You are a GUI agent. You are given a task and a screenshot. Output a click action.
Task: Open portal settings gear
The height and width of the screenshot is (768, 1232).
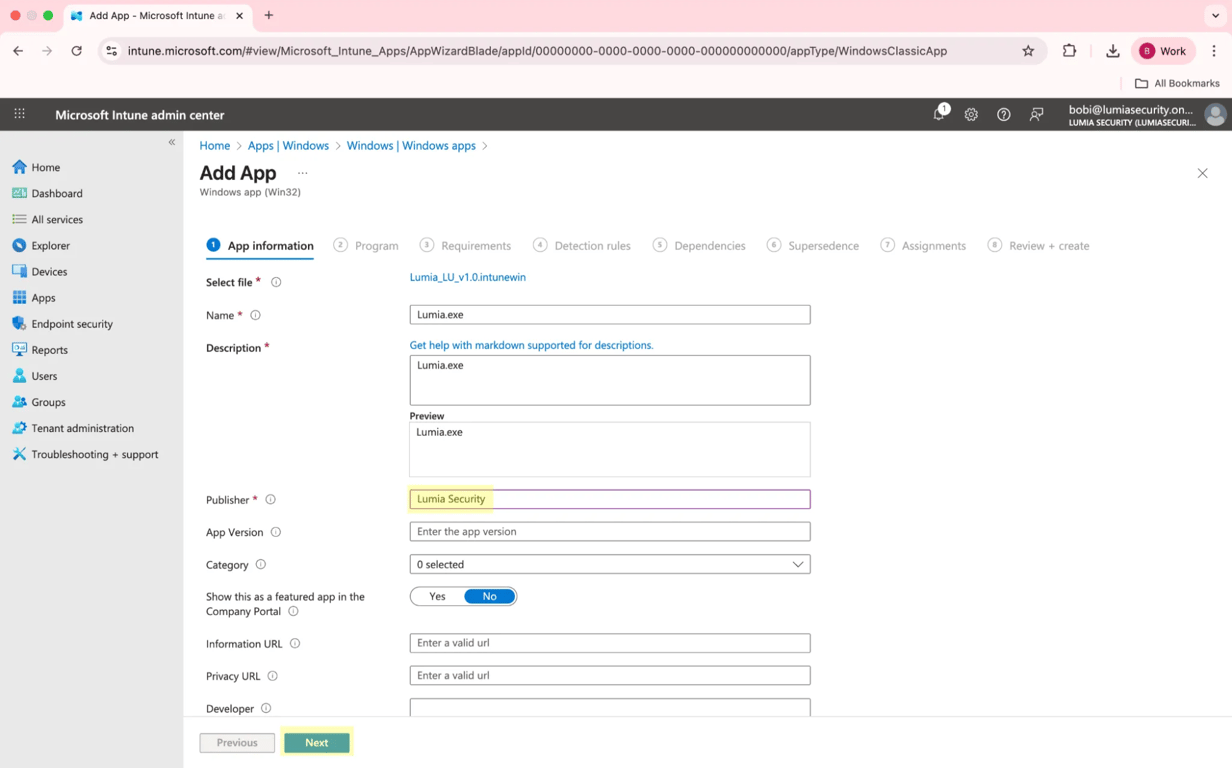coord(971,115)
